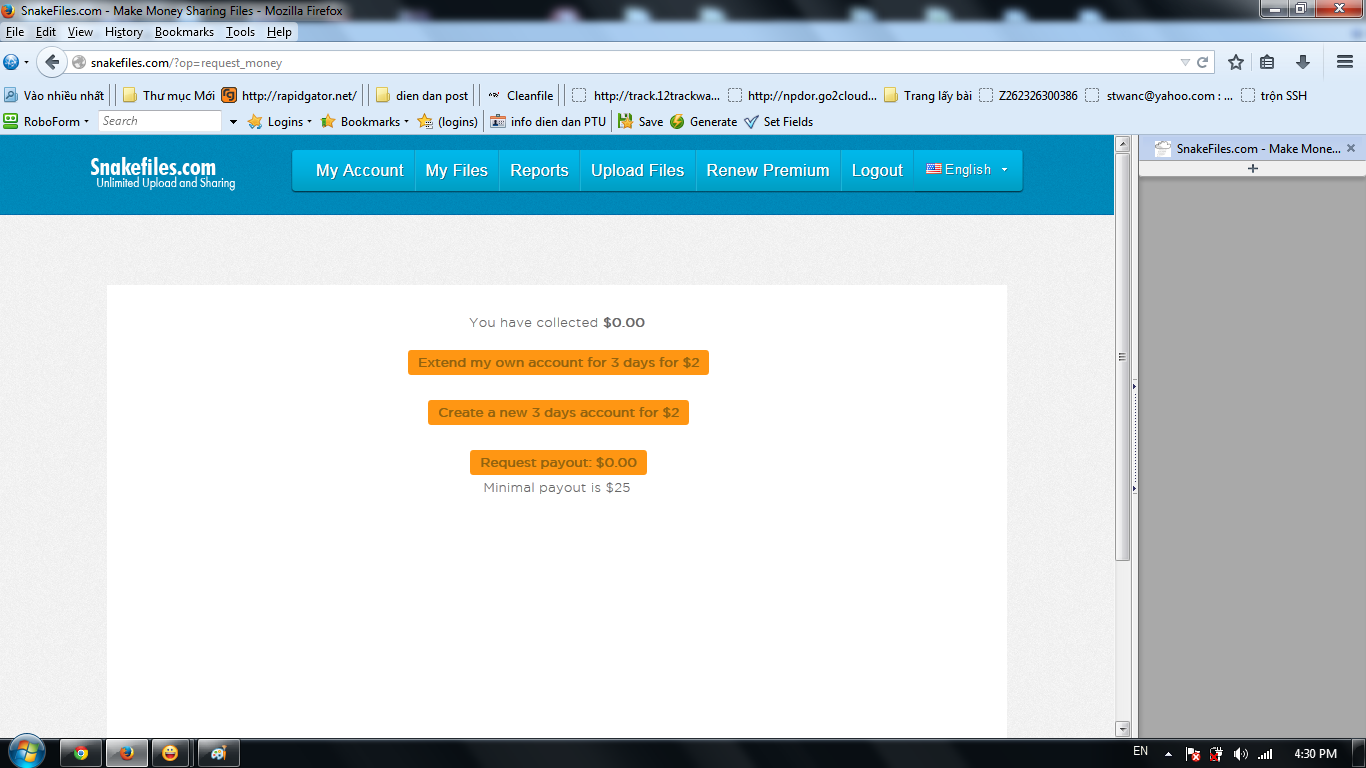Click the RoboForm Search field
This screenshot has width=1366, height=768.
pos(159,121)
